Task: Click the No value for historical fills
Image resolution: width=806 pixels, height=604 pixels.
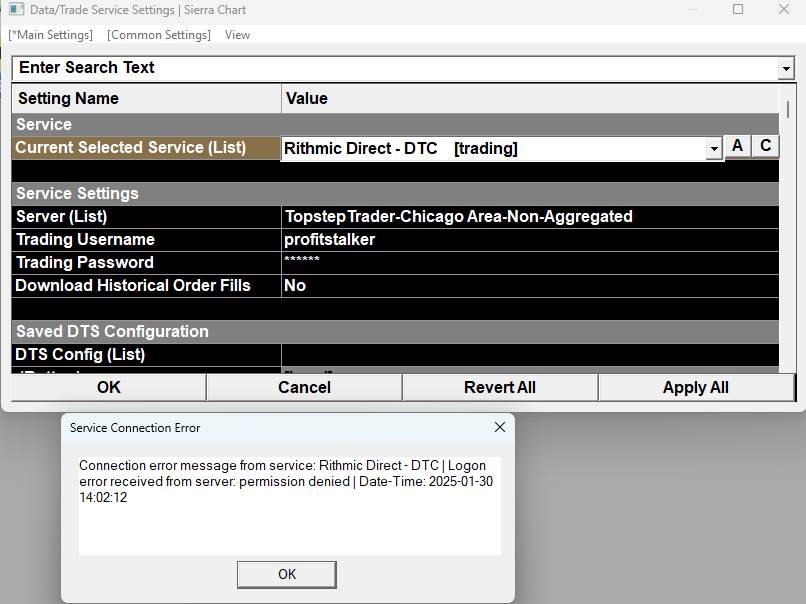Action: 530,286
